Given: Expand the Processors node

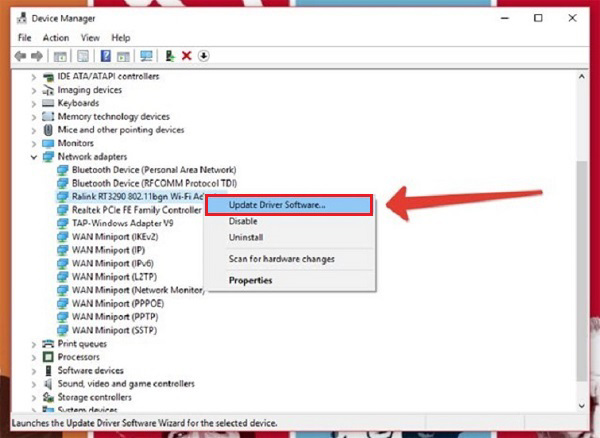Looking at the screenshot, I should [x=34, y=358].
